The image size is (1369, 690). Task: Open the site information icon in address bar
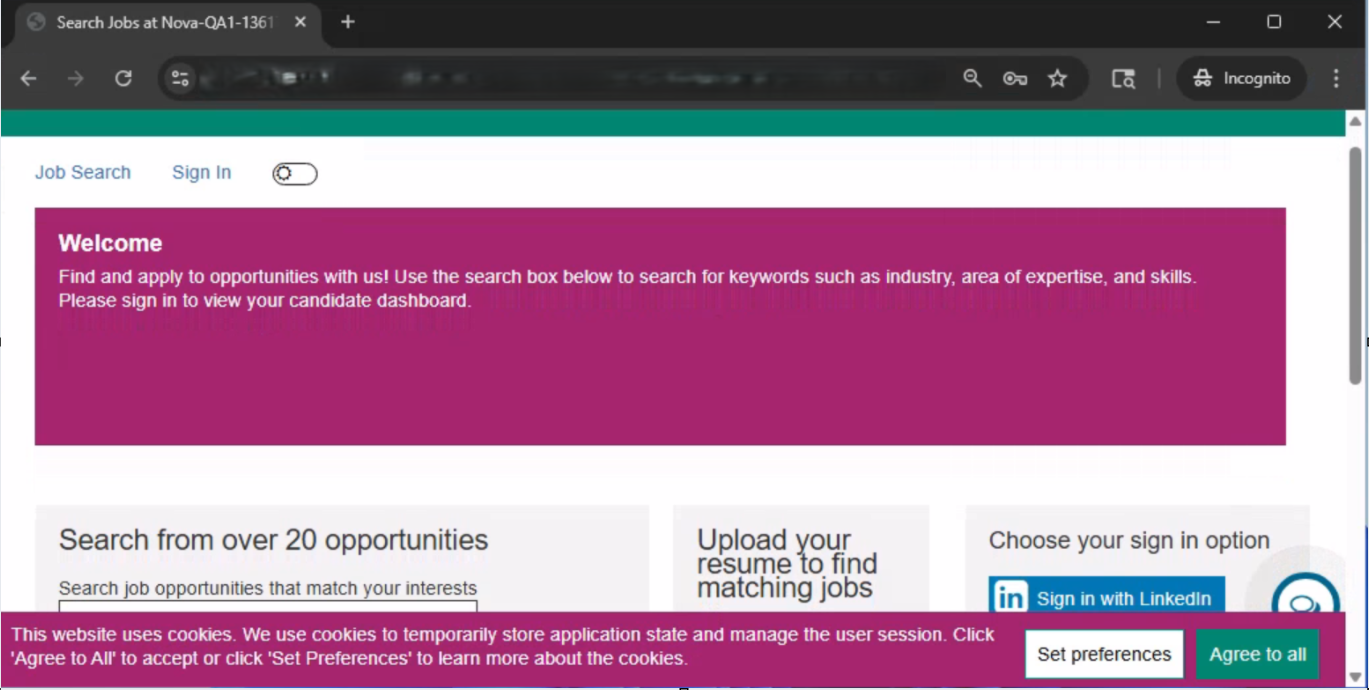tap(180, 78)
